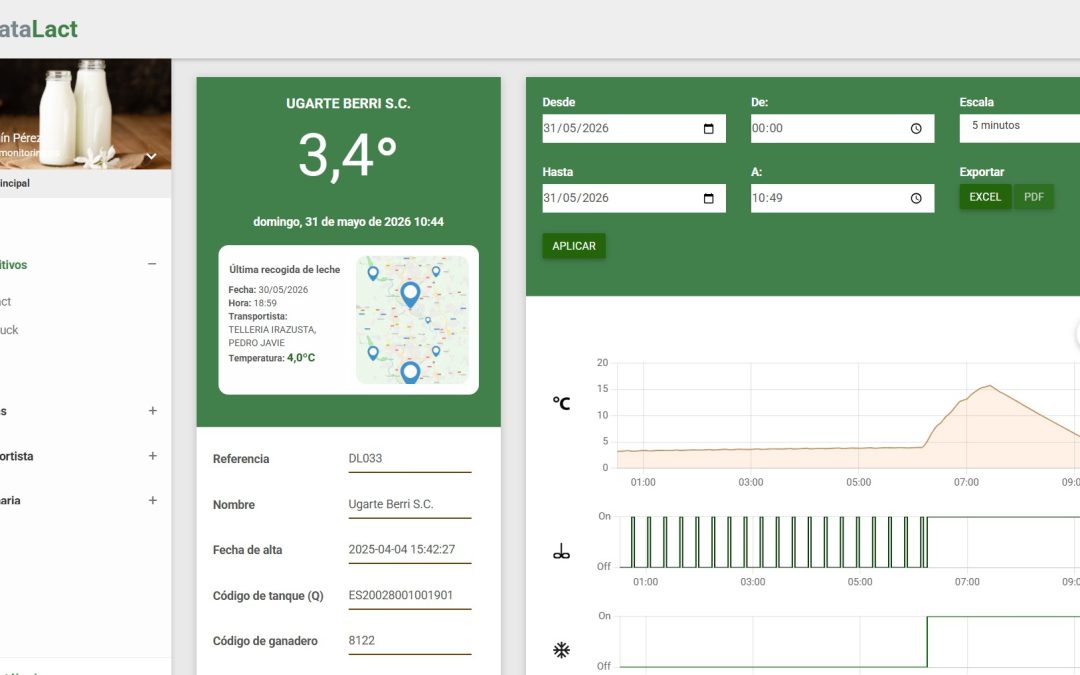Viewport: 1080px width, 675px height.
Task: Open the Desde date calendar picker icon
Action: coord(708,129)
